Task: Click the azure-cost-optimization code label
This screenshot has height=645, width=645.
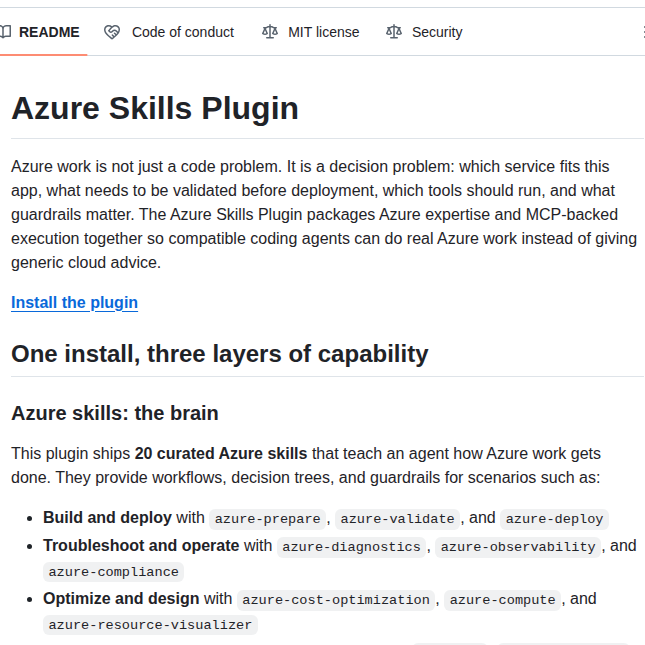Action: (x=336, y=600)
